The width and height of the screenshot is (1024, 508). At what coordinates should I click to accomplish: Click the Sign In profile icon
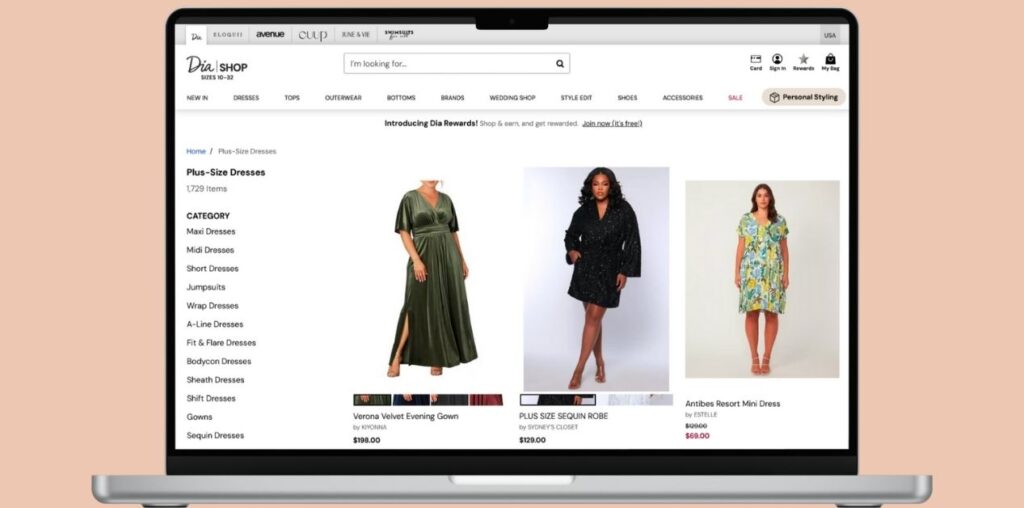pyautogui.click(x=777, y=63)
